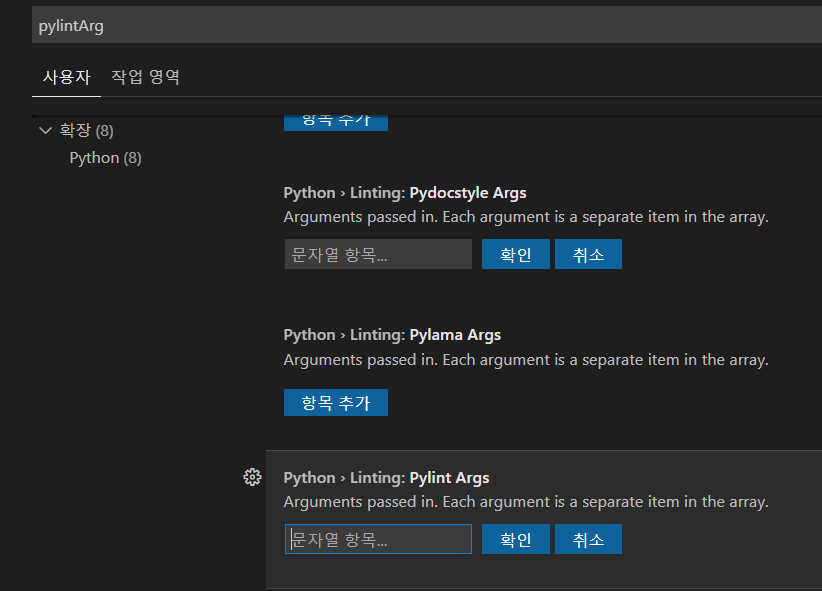
Task: Confirm Pydocstyle Args entry with 확인
Action: [516, 254]
